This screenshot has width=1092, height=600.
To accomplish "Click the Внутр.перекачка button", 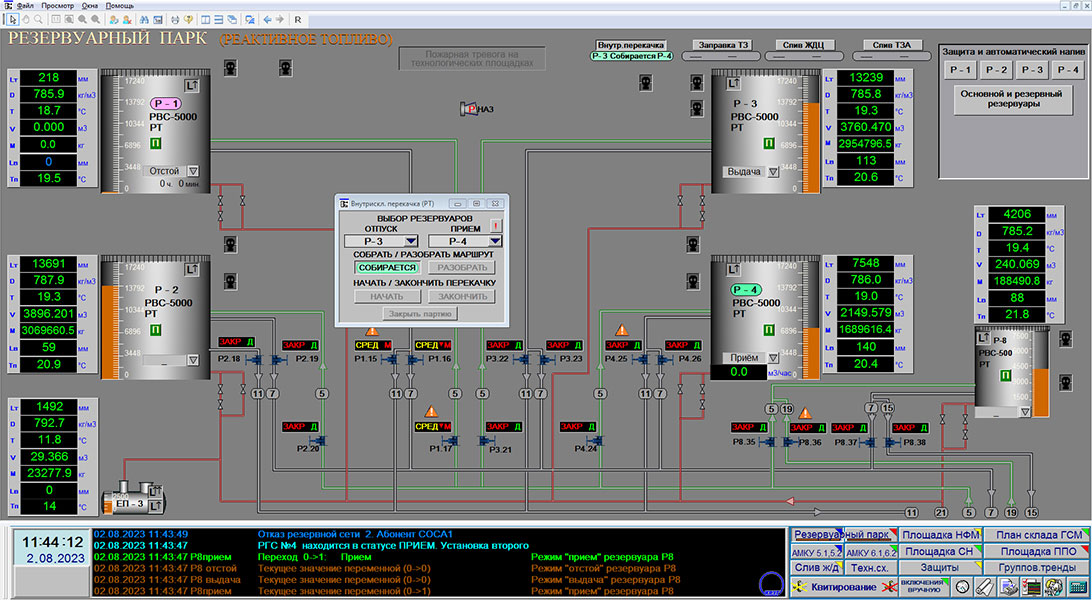I will pyautogui.click(x=632, y=45).
